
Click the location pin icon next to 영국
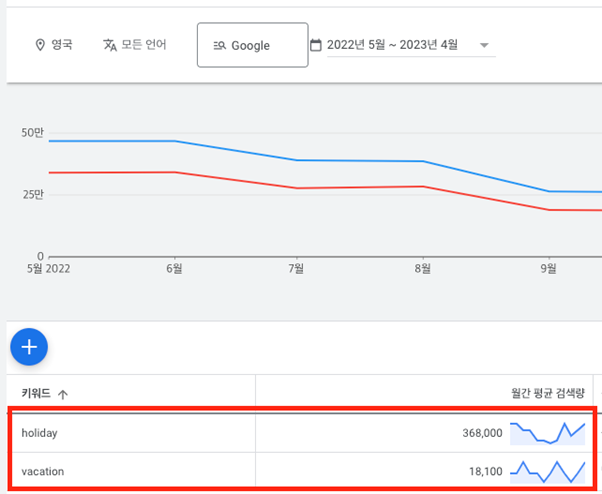pos(40,45)
